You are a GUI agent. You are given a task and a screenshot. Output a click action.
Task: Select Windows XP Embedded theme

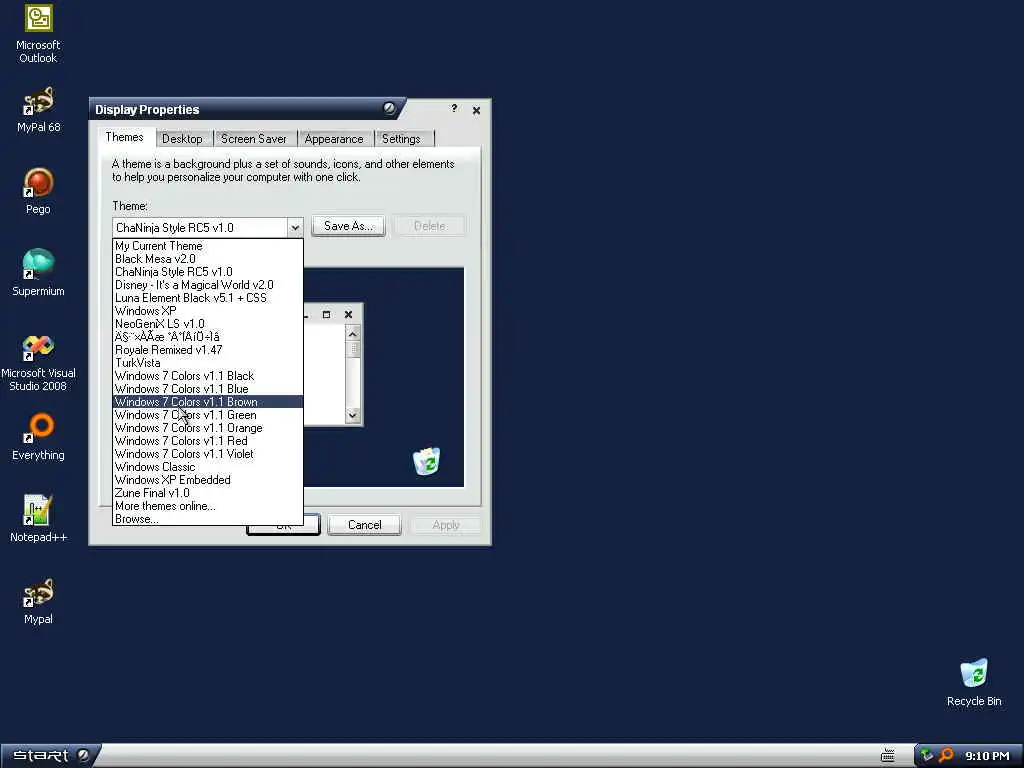pos(208,480)
